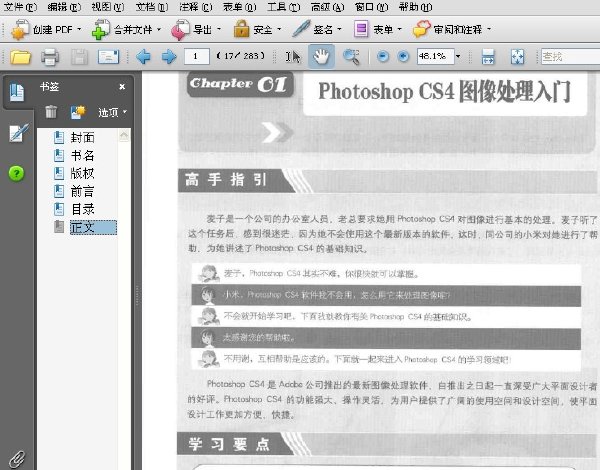Click the open file folder icon
600x470 pixels.
(x=20, y=57)
